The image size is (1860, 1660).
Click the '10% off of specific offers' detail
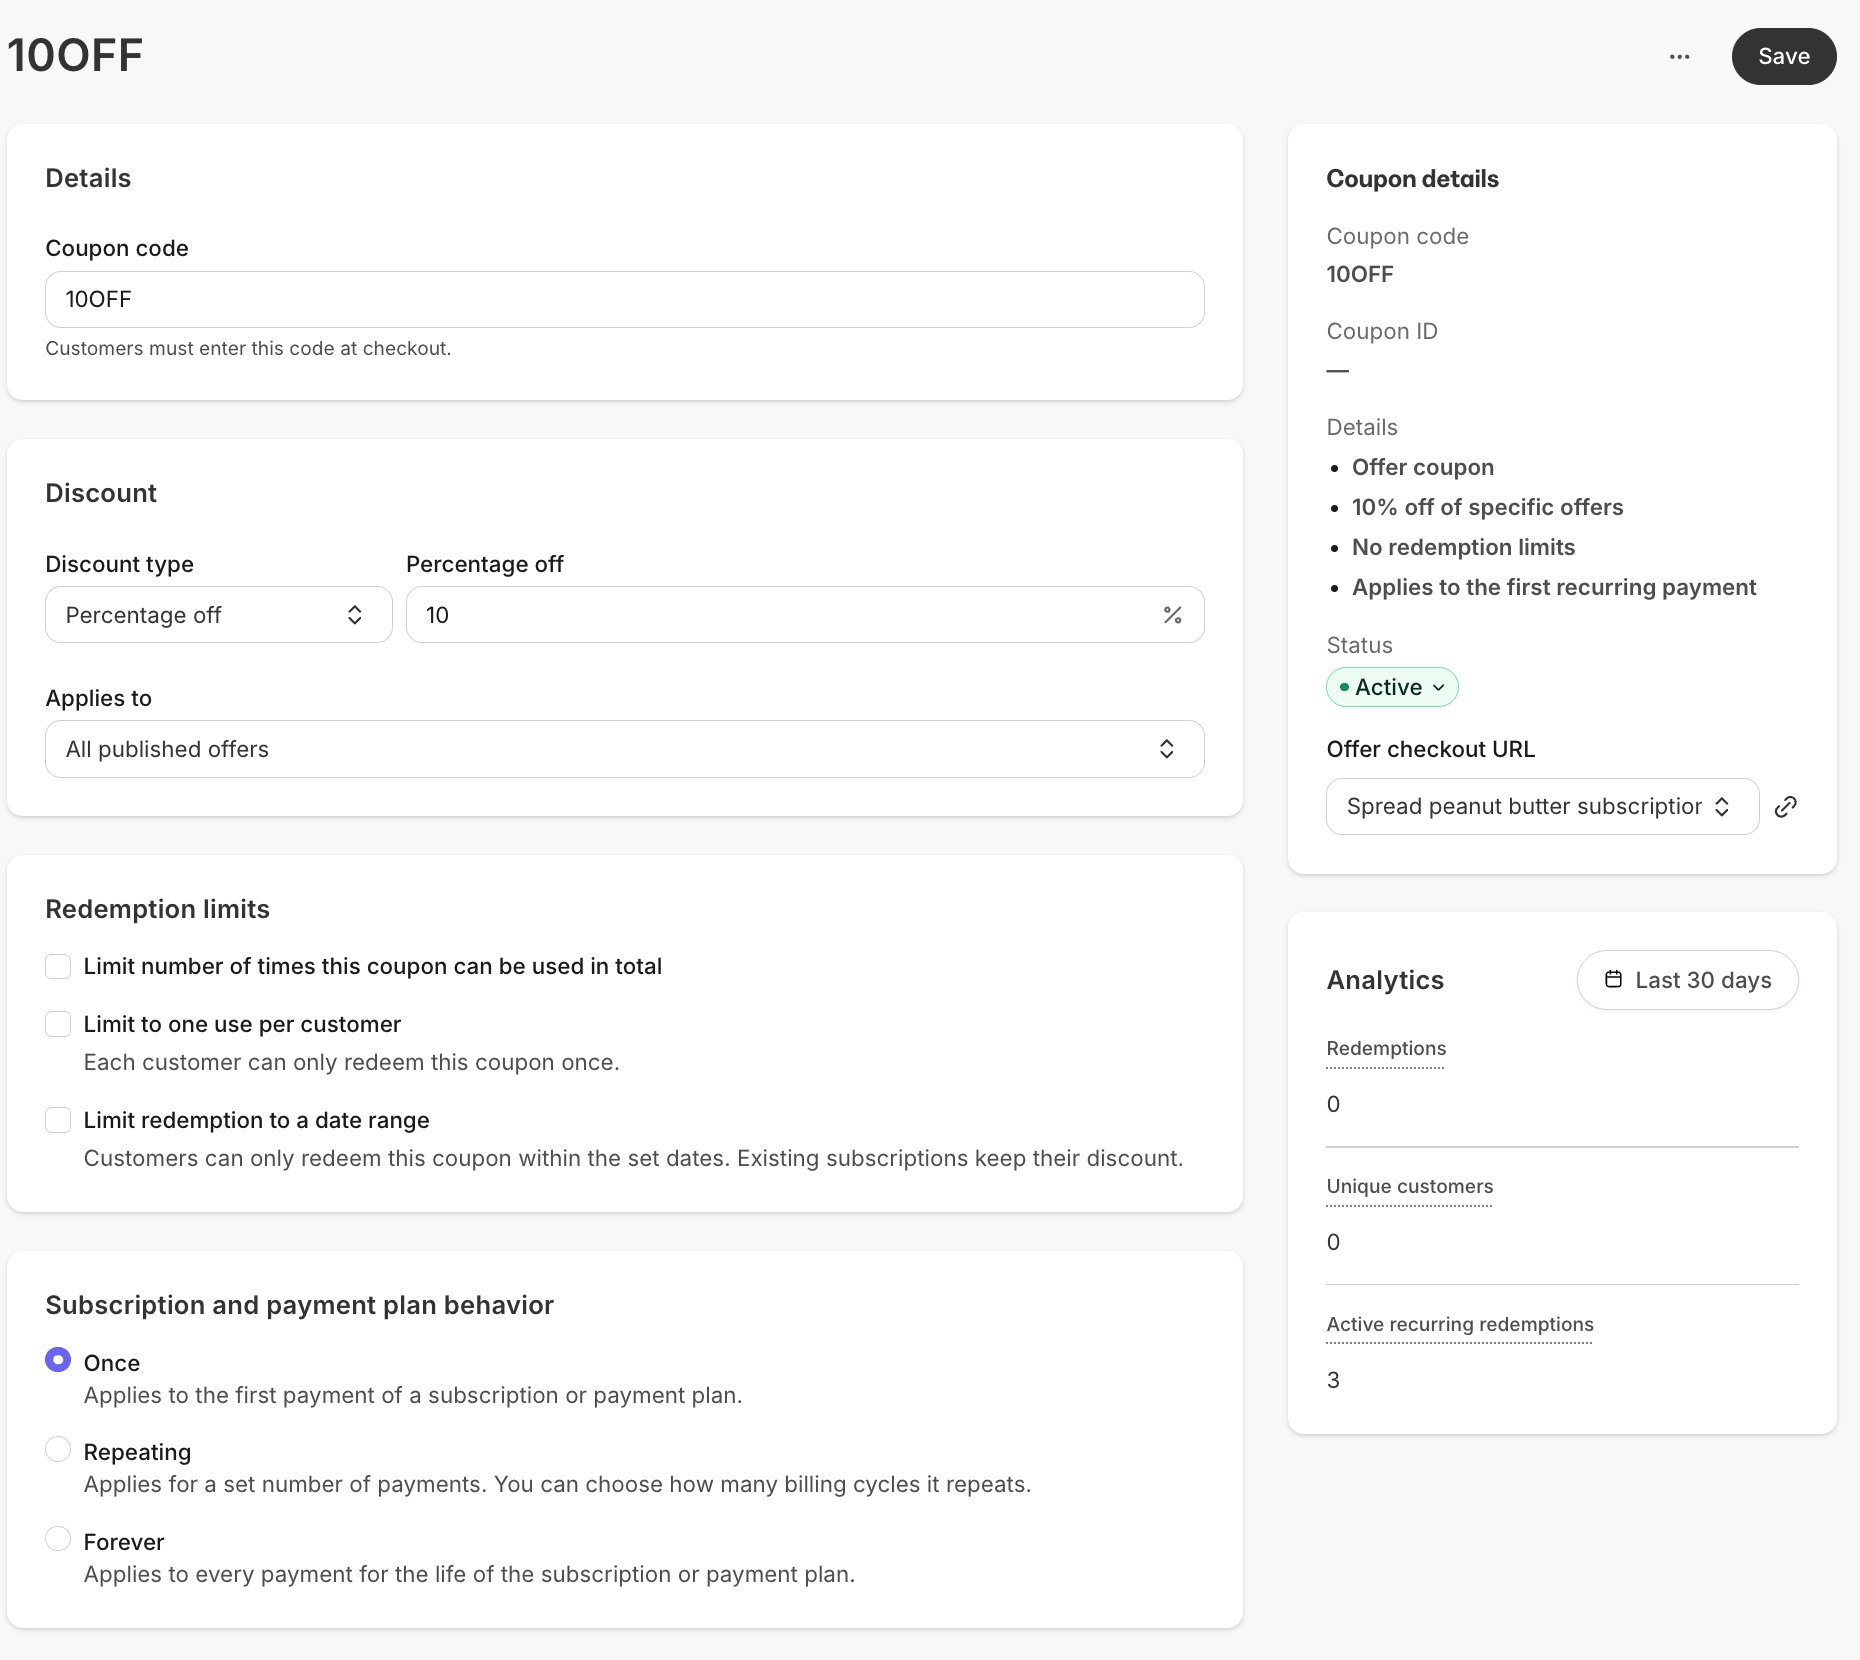[1488, 508]
